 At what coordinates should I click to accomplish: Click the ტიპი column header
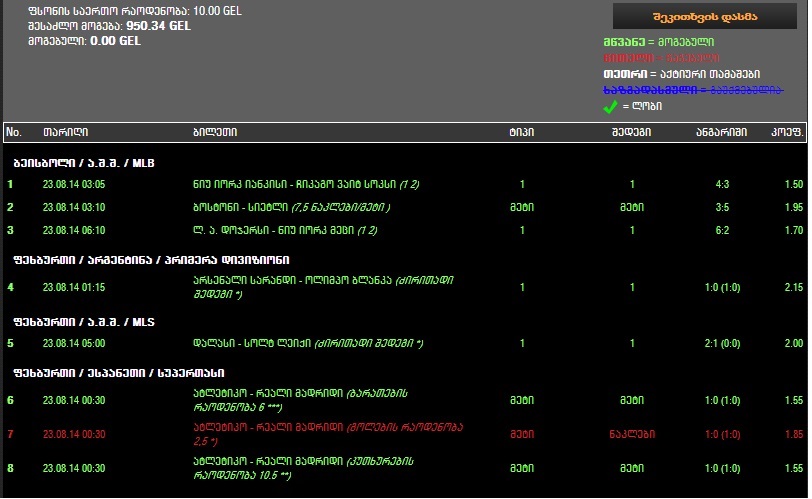(521, 133)
